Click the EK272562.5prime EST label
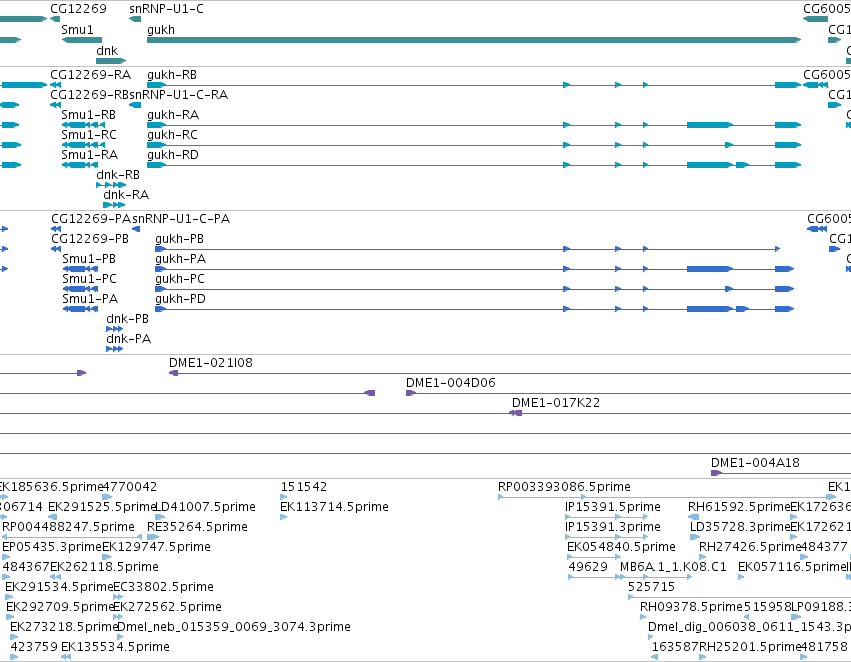 (x=167, y=608)
